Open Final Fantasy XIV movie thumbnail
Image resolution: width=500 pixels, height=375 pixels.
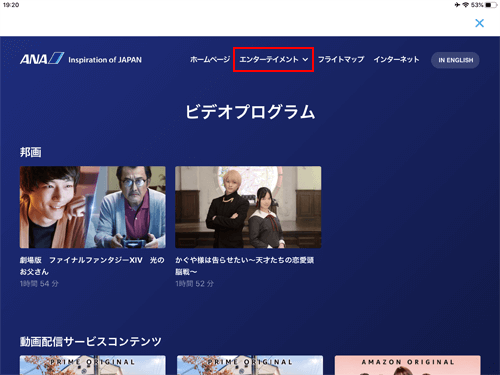click(93, 207)
